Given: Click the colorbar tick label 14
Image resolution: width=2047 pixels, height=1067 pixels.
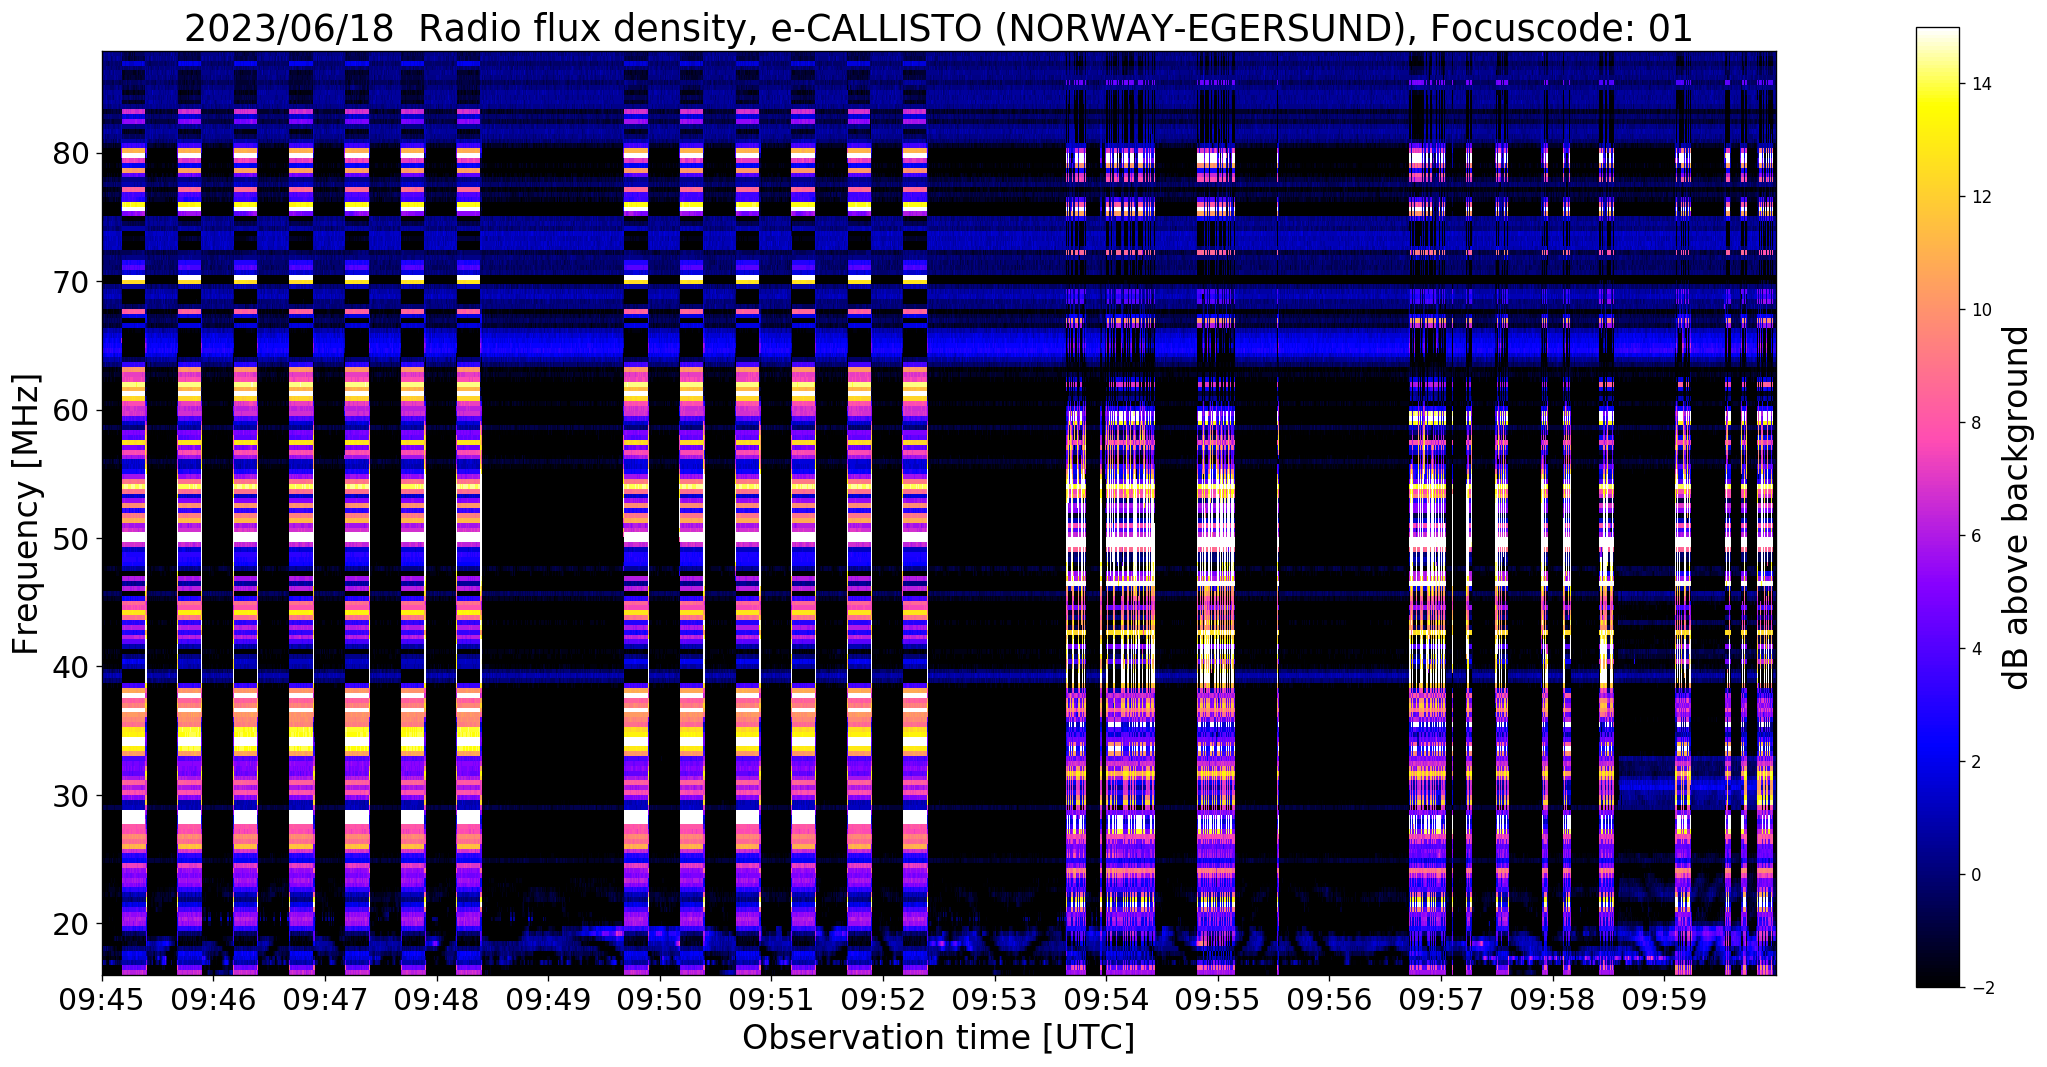Looking at the screenshot, I should tap(1980, 84).
